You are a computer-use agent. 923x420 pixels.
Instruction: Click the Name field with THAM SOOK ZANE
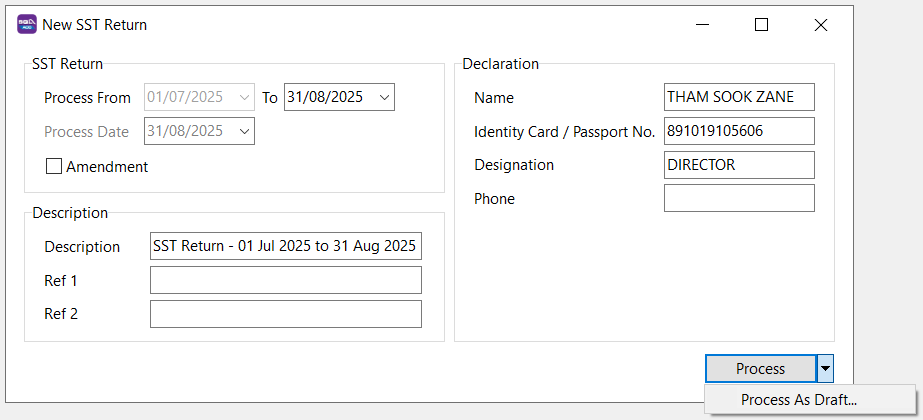coord(738,97)
